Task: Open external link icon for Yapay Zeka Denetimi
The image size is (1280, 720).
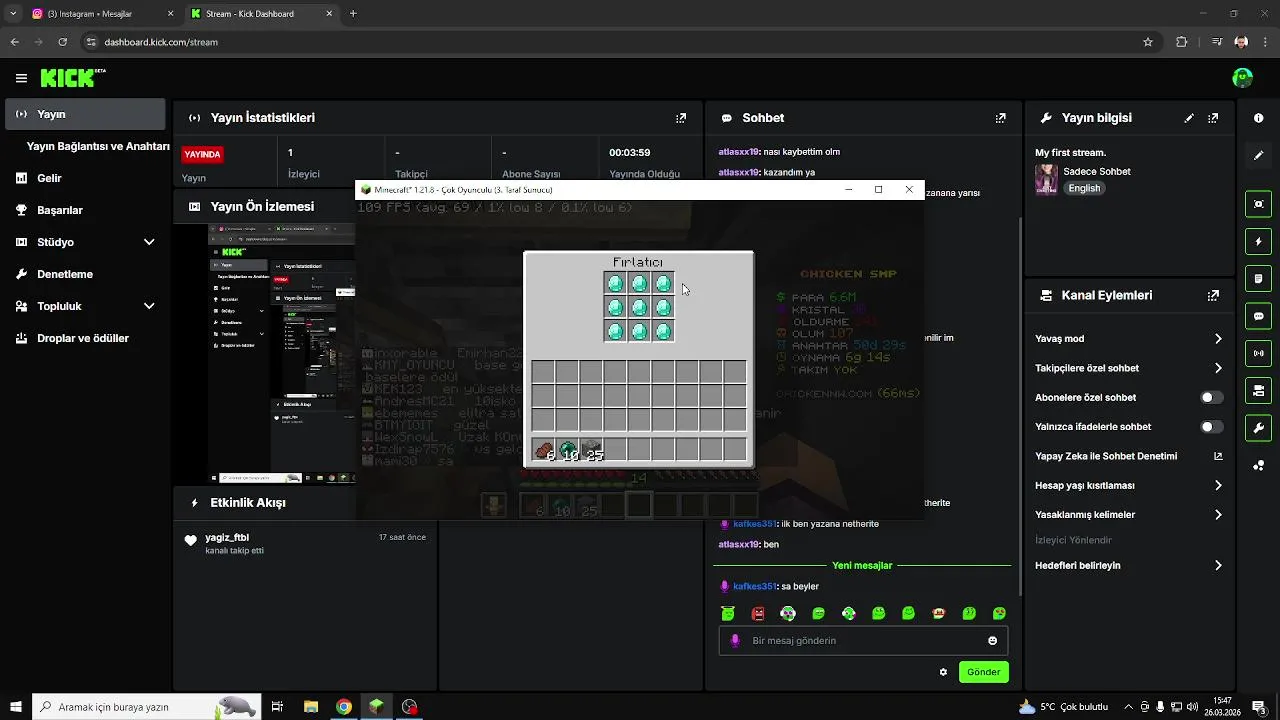Action: 1218,456
